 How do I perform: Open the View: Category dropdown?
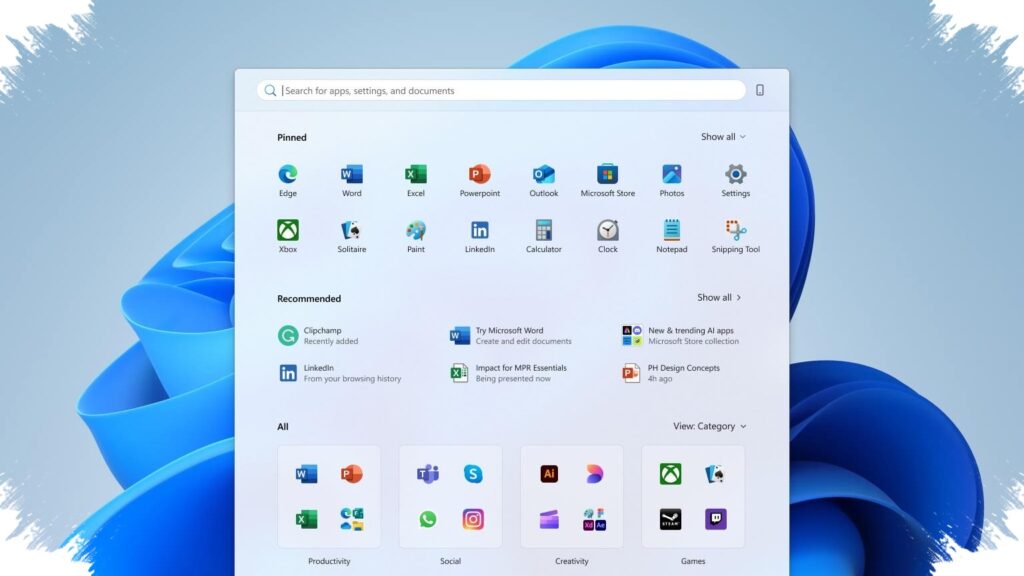coord(709,426)
